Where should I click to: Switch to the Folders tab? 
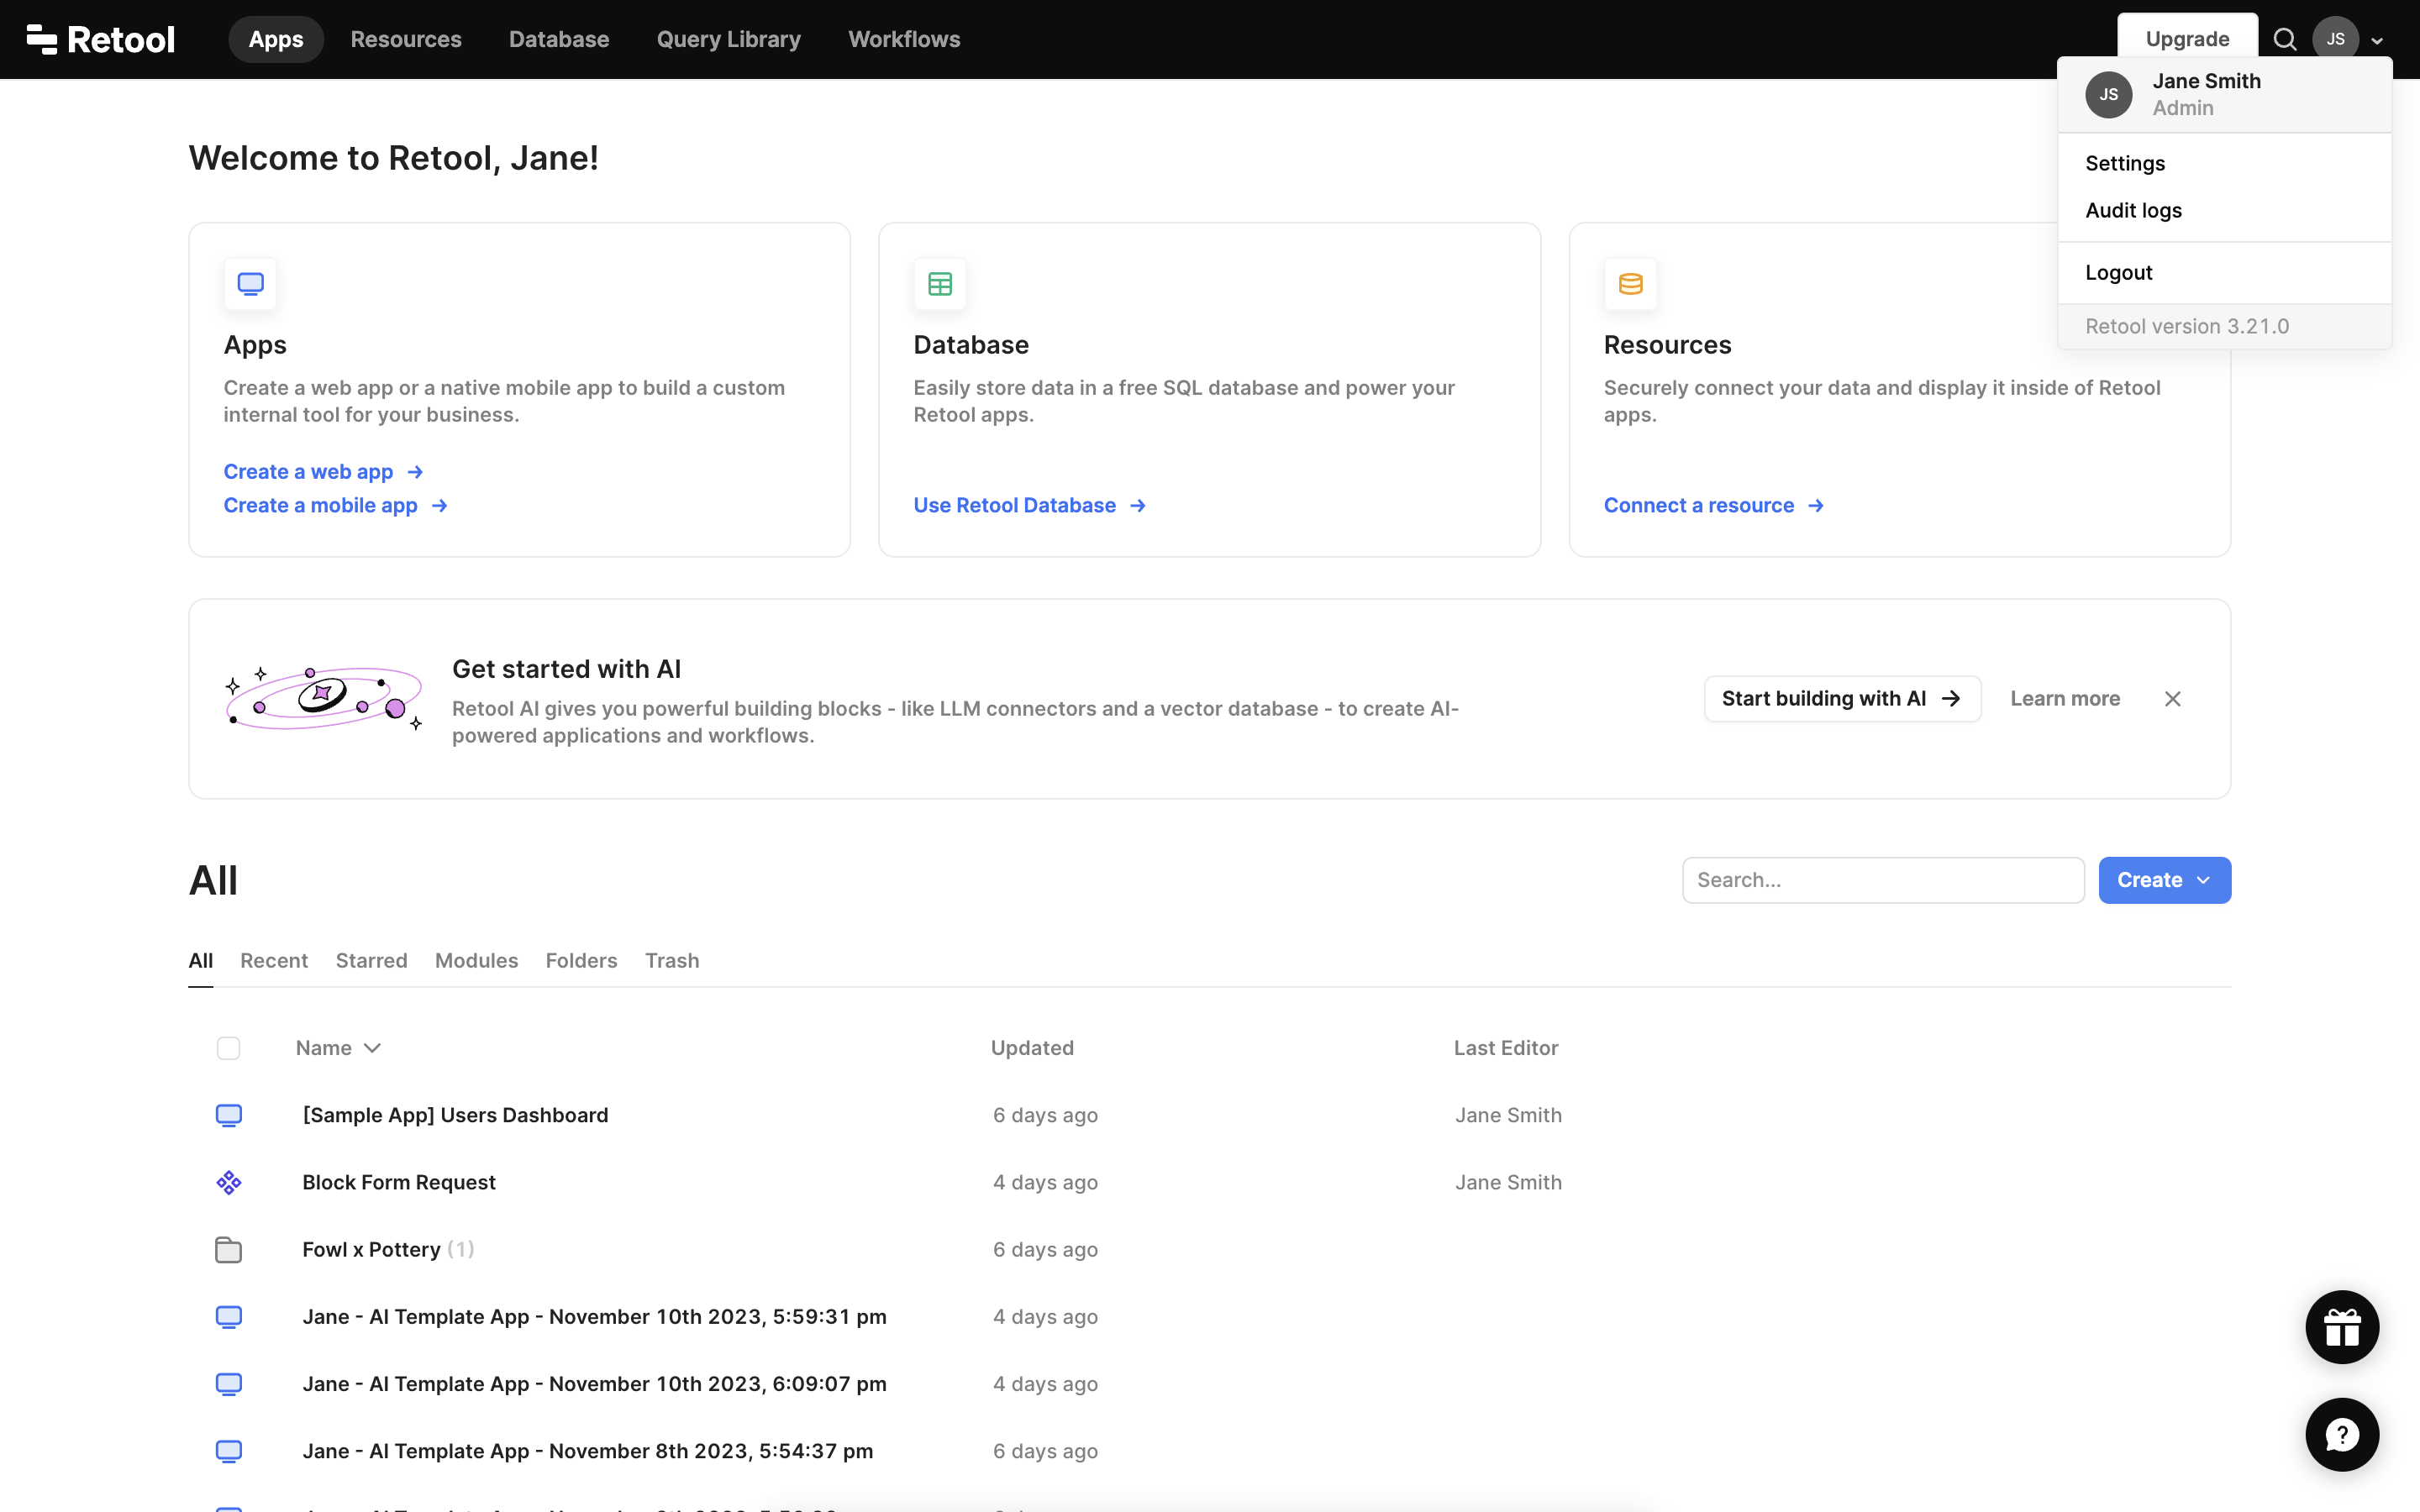581,960
